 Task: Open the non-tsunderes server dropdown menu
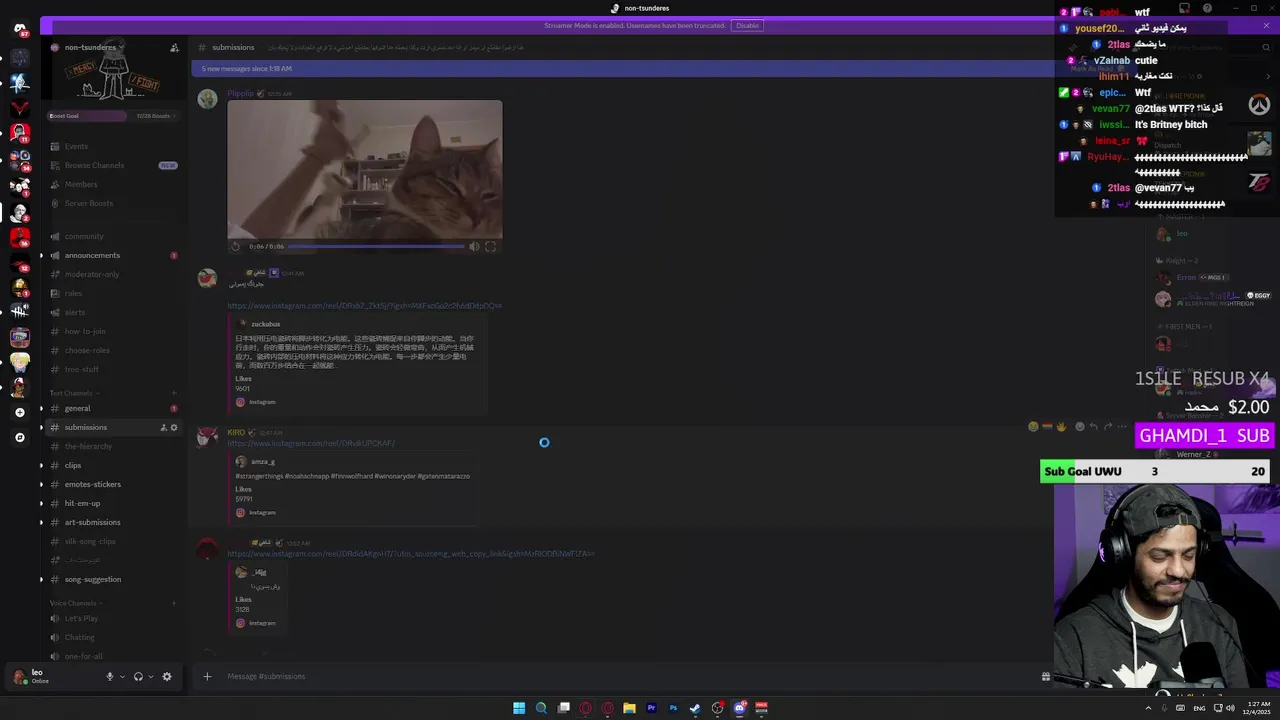point(93,47)
